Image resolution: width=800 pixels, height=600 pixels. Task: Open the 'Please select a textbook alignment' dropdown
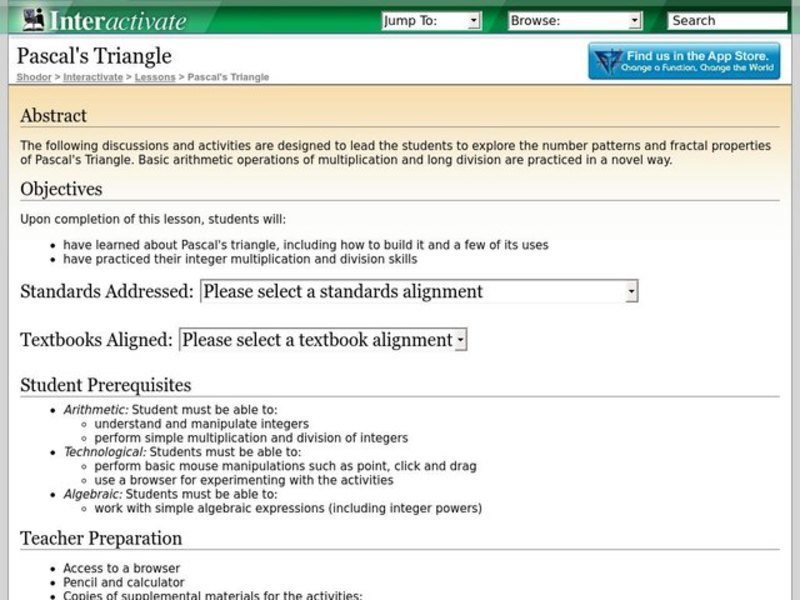[x=318, y=338]
